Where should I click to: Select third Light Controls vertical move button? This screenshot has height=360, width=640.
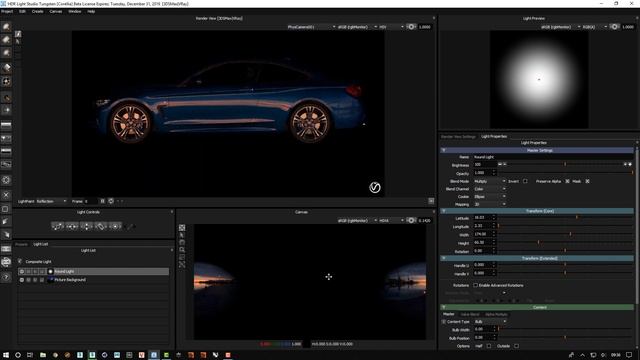tap(87, 226)
